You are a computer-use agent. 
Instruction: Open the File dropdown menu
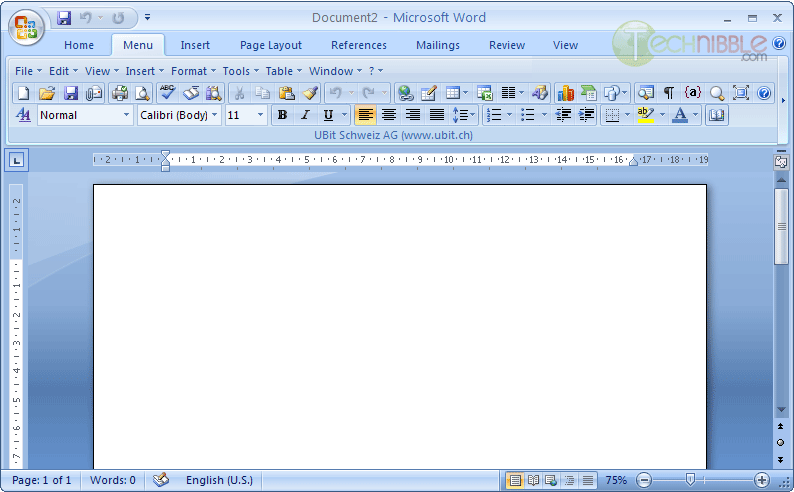coord(28,71)
